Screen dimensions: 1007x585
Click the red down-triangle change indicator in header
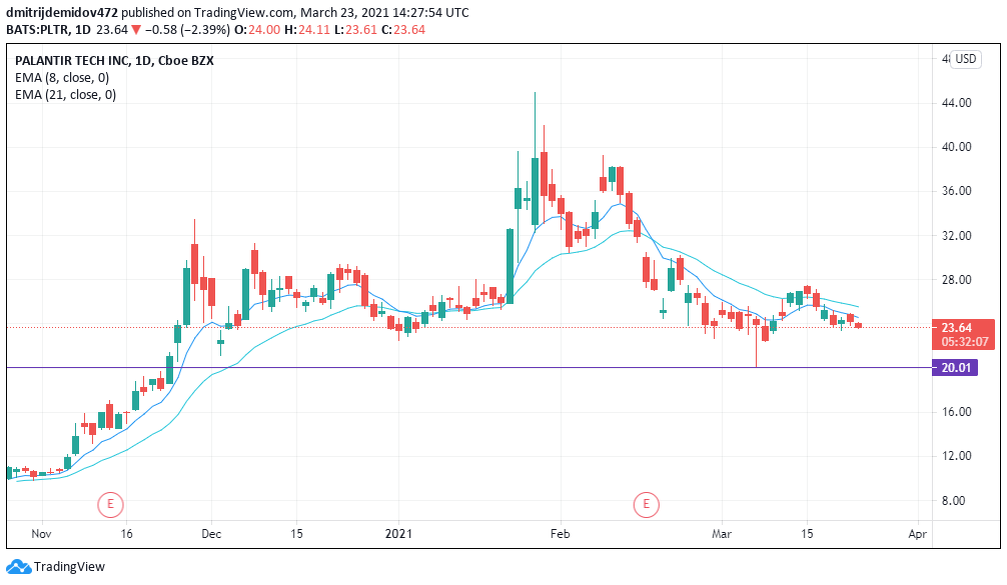(136, 30)
